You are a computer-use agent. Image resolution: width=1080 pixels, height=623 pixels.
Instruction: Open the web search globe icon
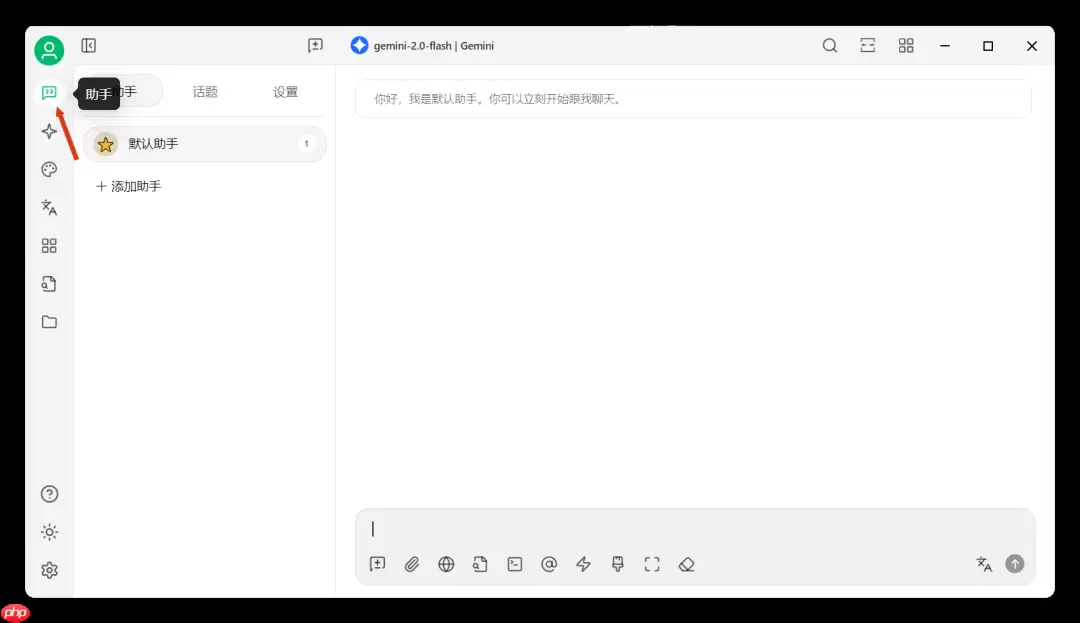pos(446,564)
